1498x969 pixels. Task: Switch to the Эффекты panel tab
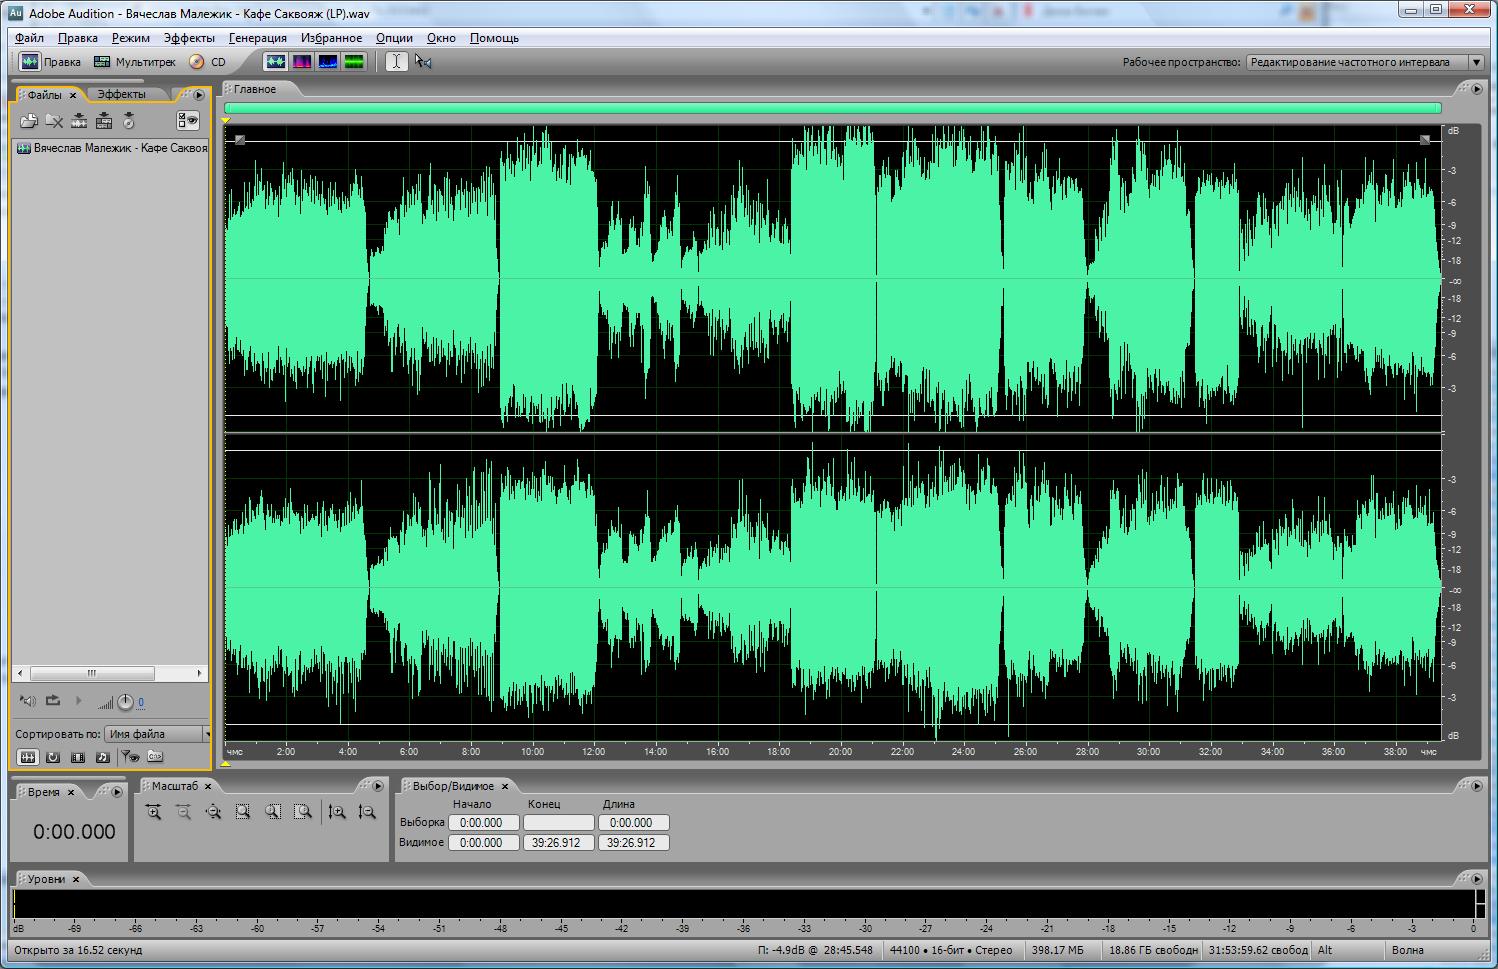(x=121, y=95)
